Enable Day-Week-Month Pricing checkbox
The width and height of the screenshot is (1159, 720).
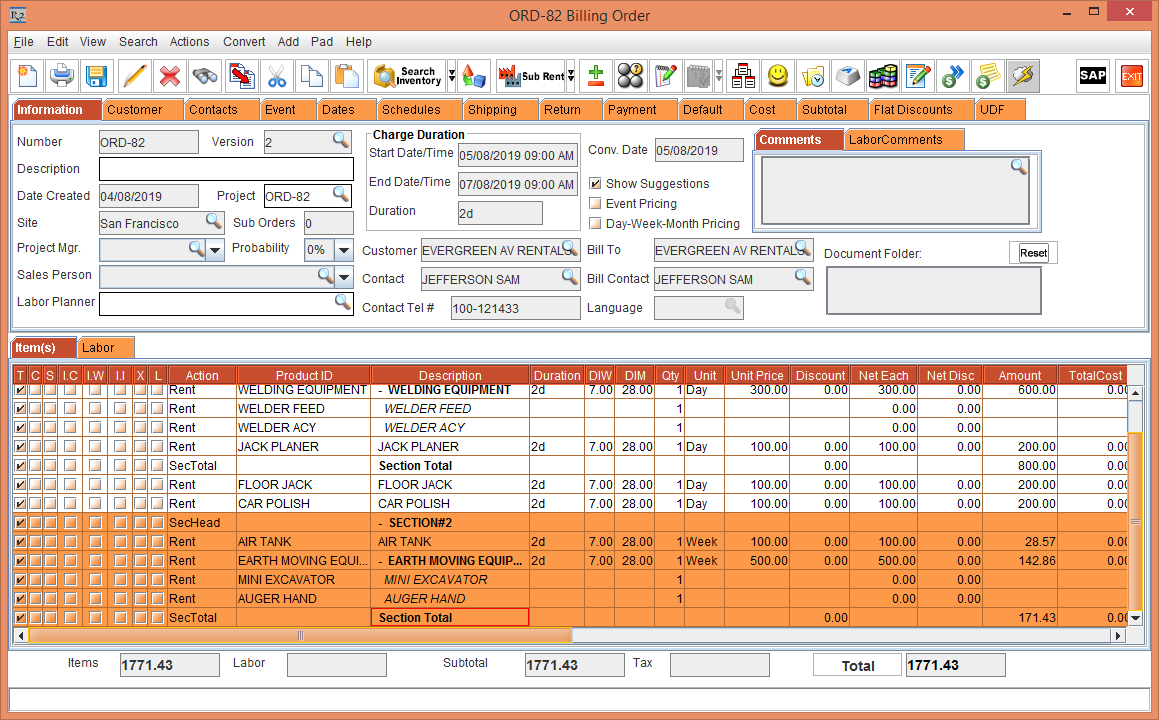point(595,224)
